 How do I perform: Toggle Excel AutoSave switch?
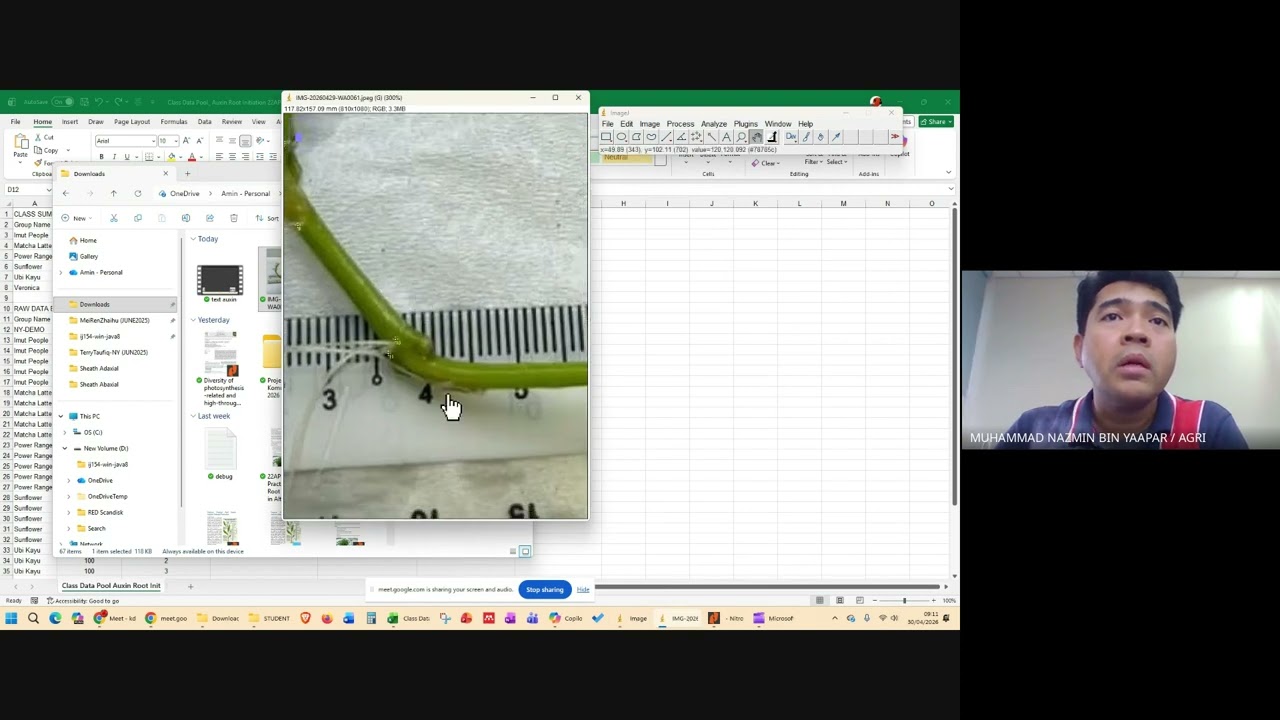pyautogui.click(x=61, y=102)
